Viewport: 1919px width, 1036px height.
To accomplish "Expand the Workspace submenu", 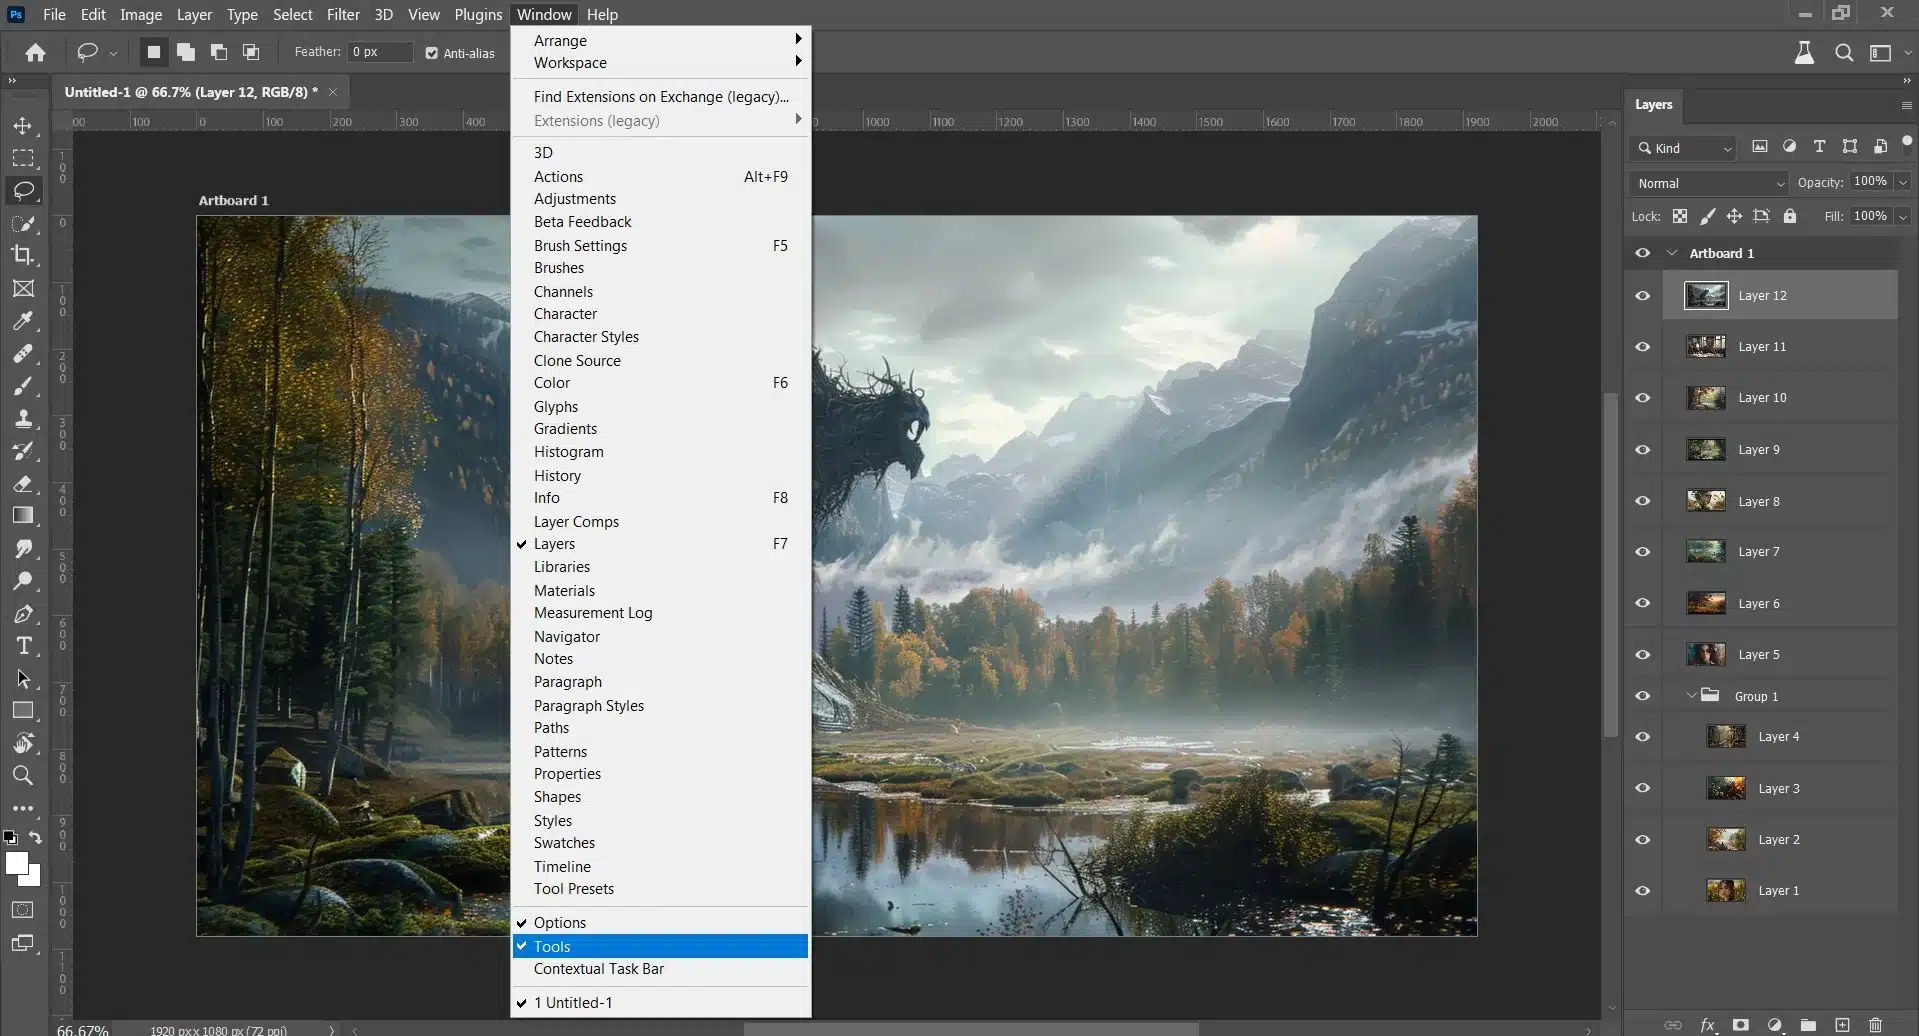I will click(660, 62).
